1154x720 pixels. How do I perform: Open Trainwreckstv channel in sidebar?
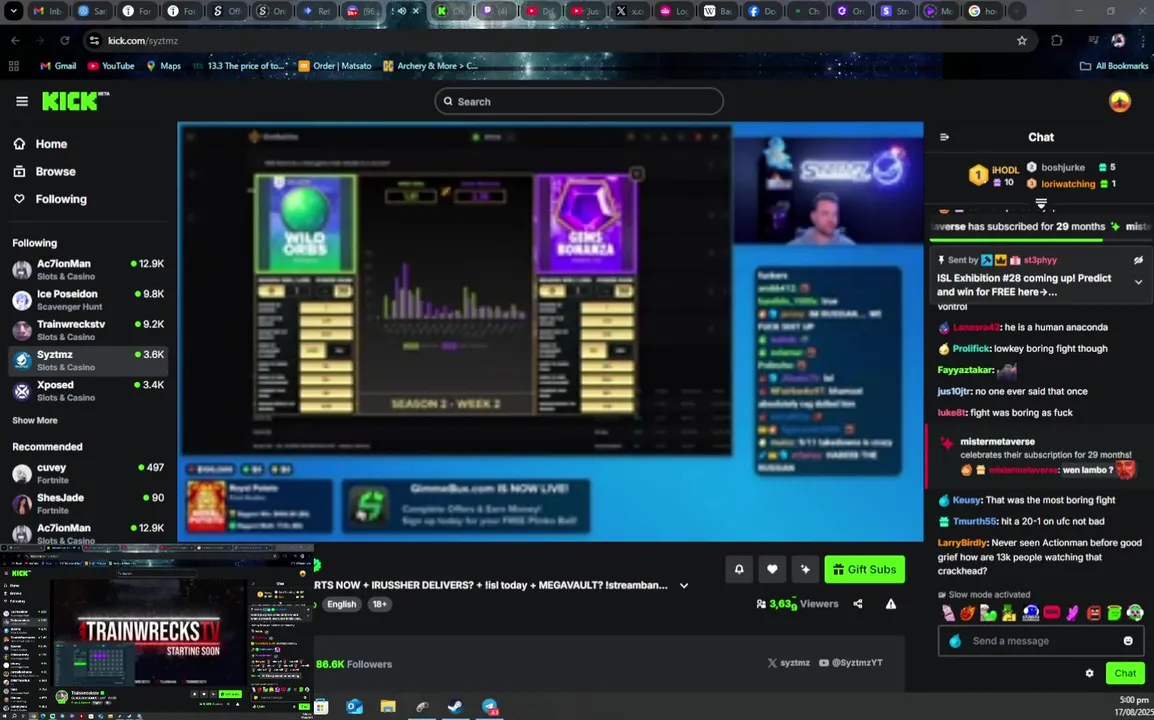[x=88, y=330]
